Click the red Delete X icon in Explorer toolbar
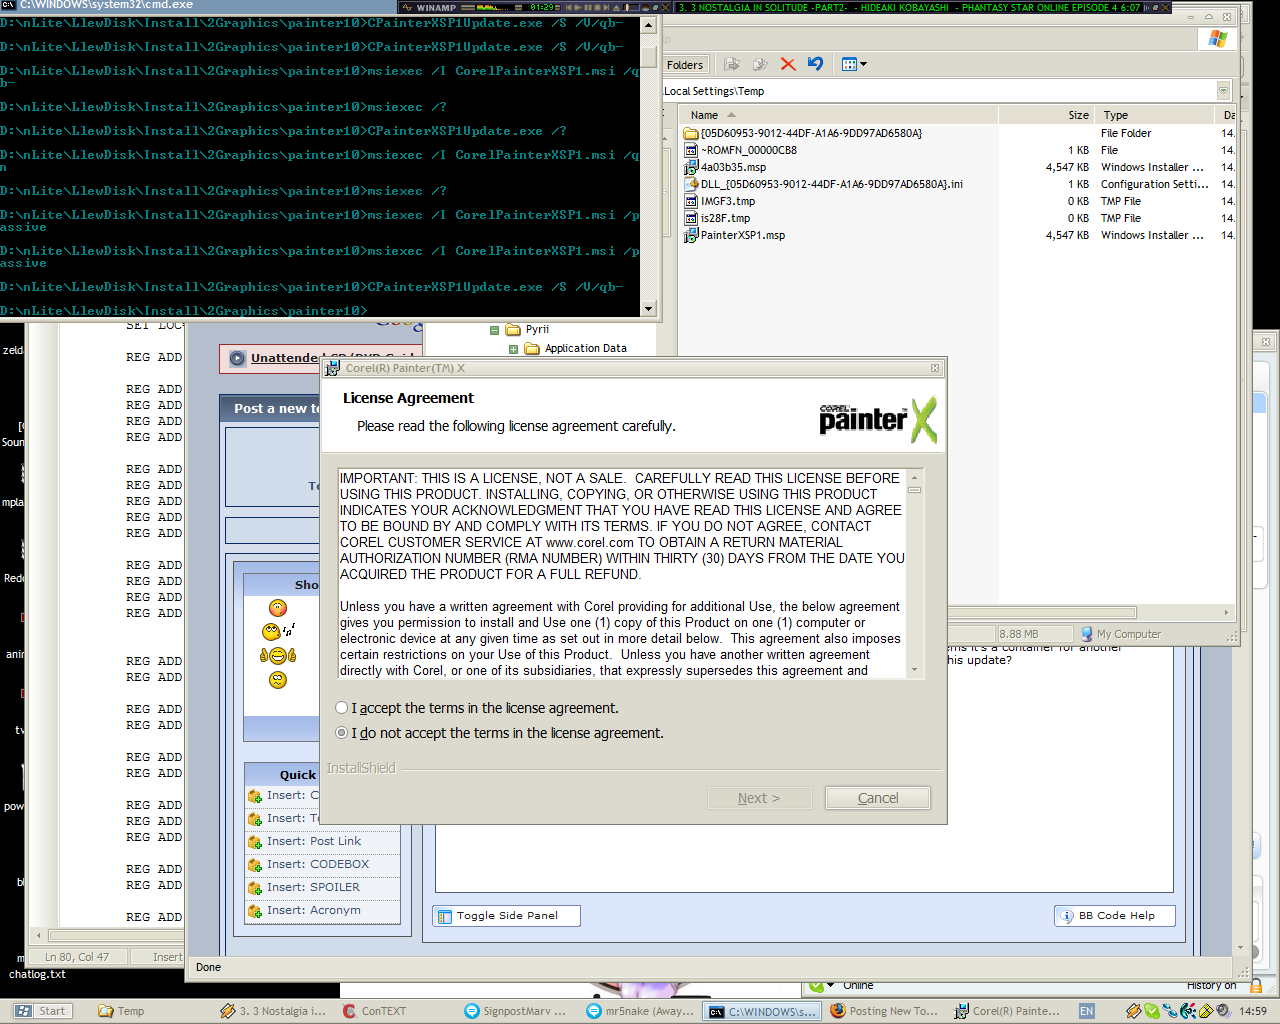This screenshot has width=1280, height=1024. [788, 64]
